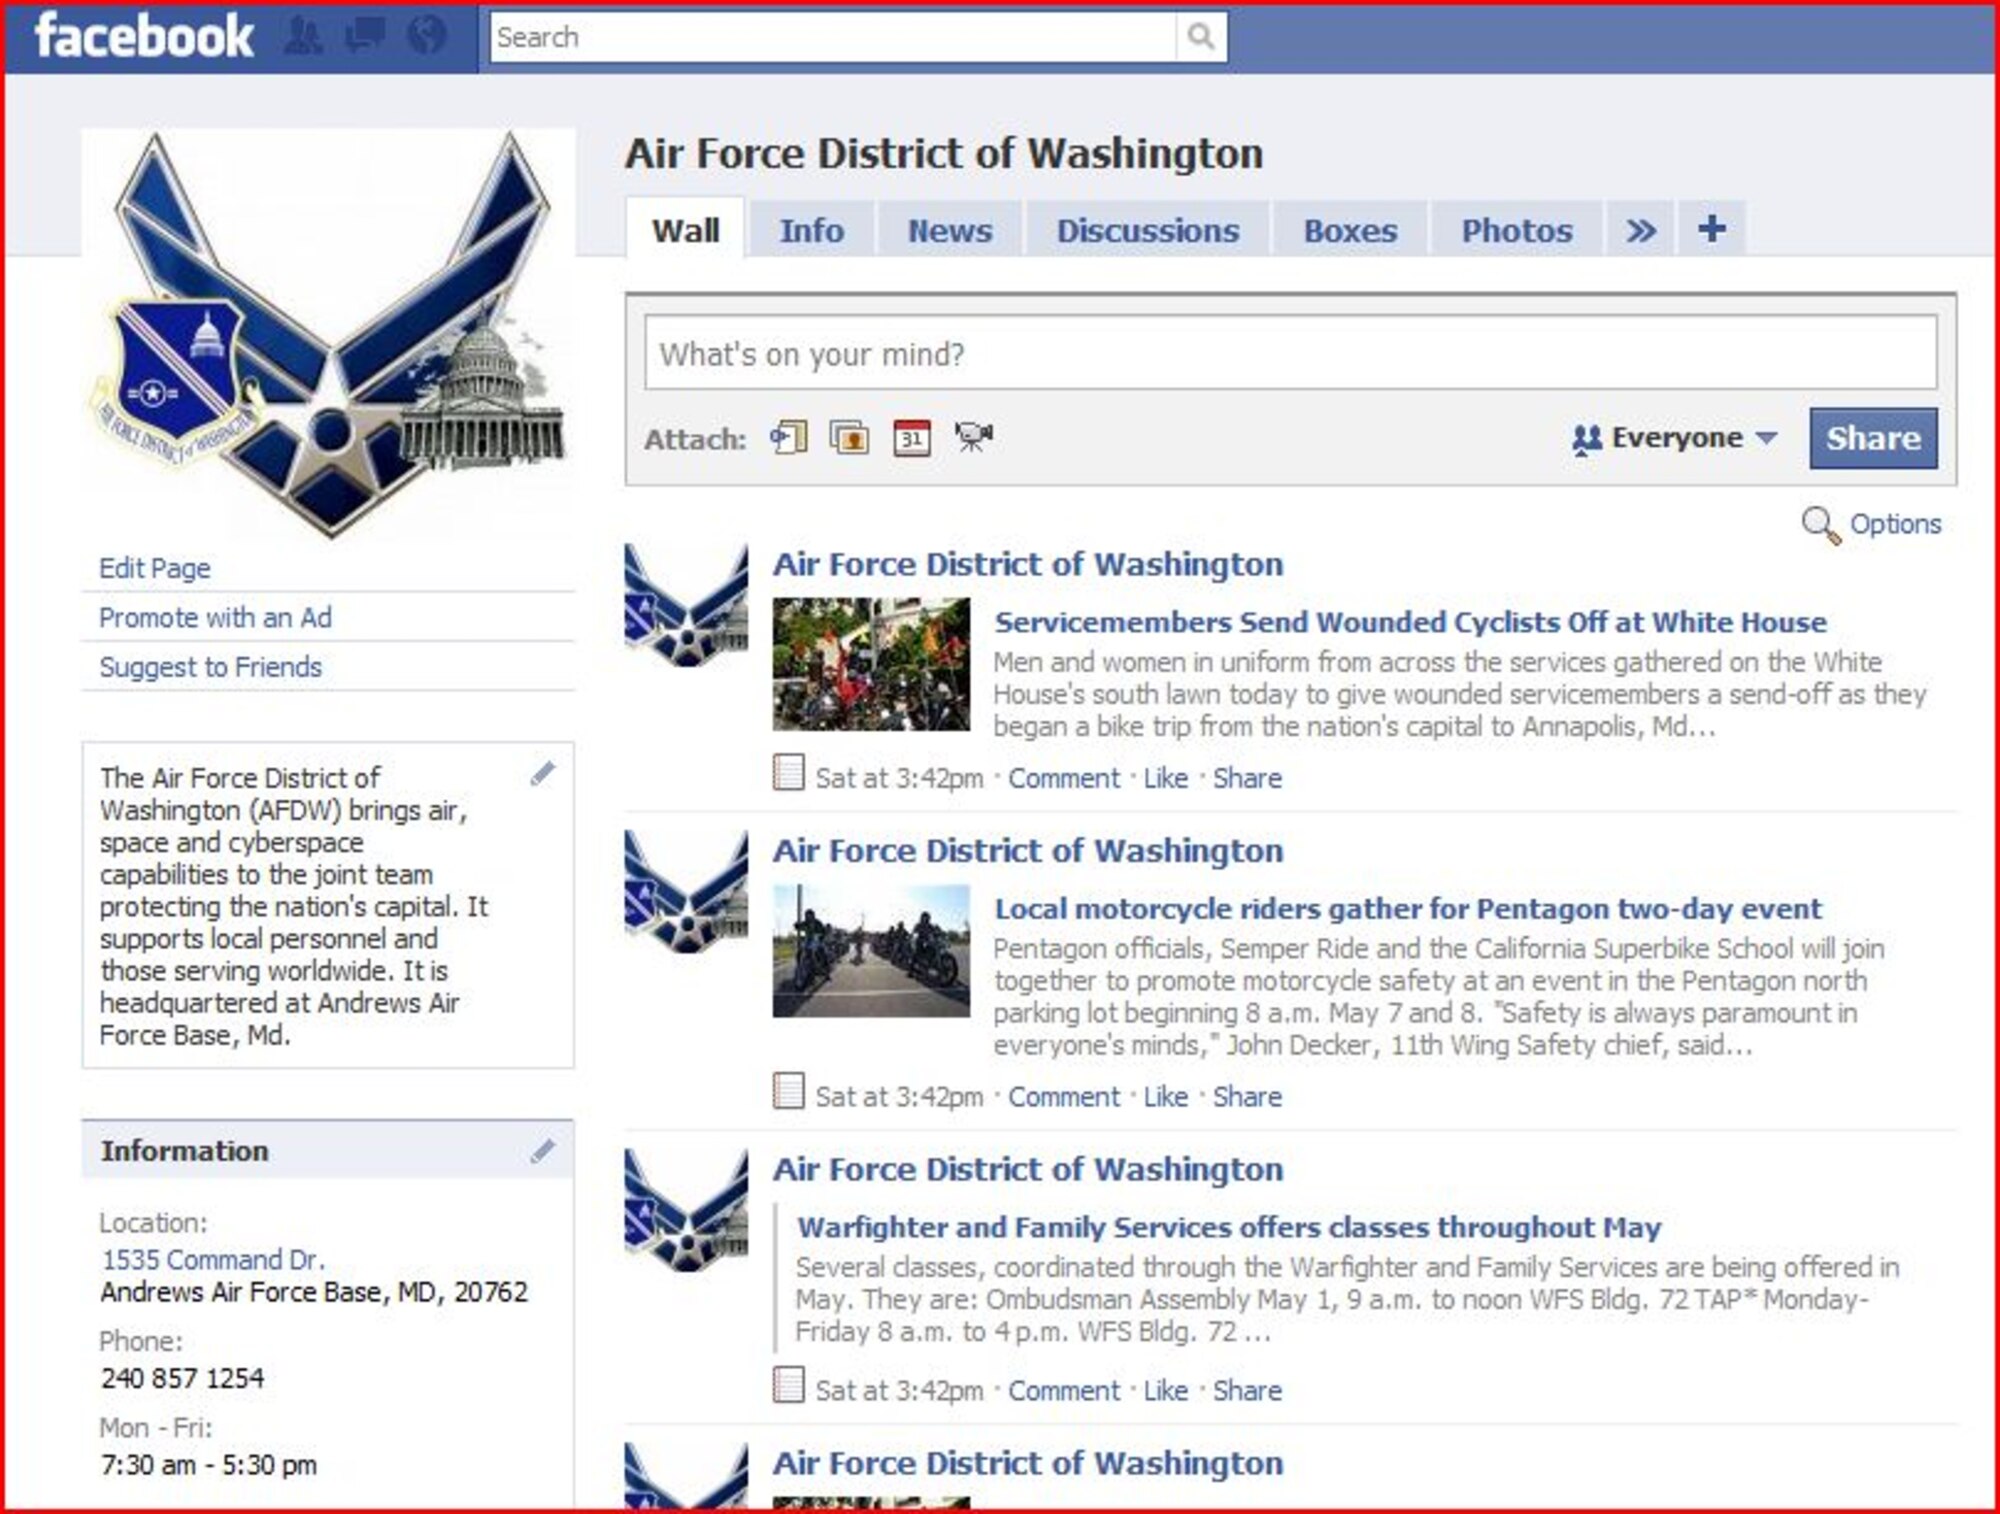Expand the more tabs chevron button
The image size is (2000, 1514).
1636,216
